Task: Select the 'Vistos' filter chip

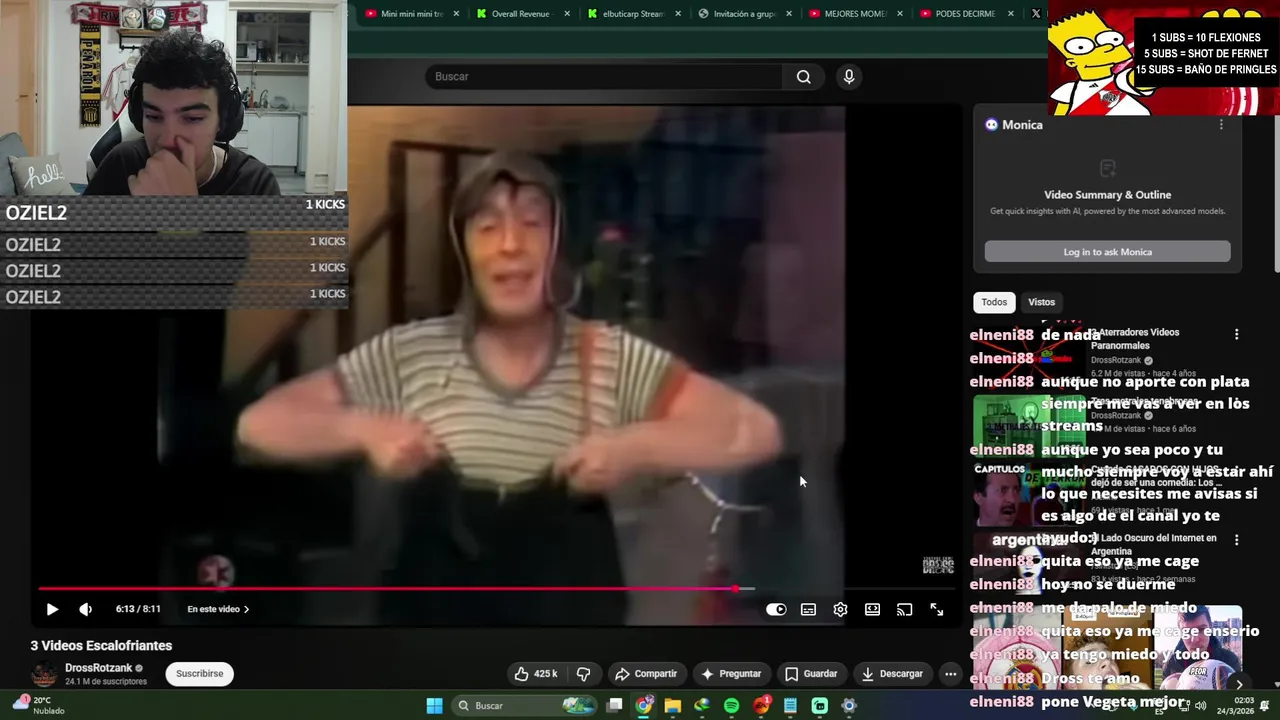Action: tap(1041, 302)
